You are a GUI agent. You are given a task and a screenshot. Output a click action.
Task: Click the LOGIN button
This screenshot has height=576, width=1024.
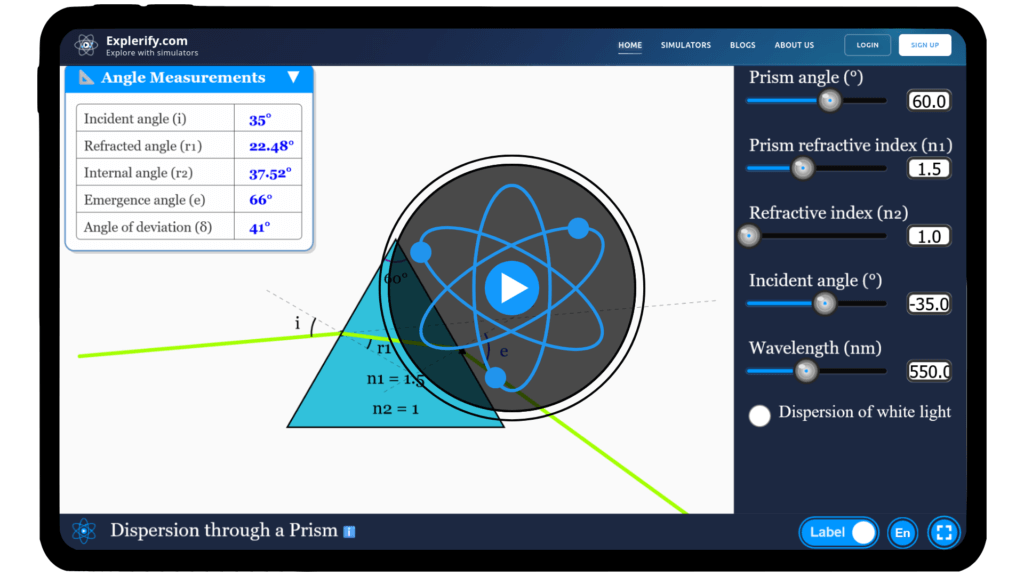pyautogui.click(x=867, y=44)
